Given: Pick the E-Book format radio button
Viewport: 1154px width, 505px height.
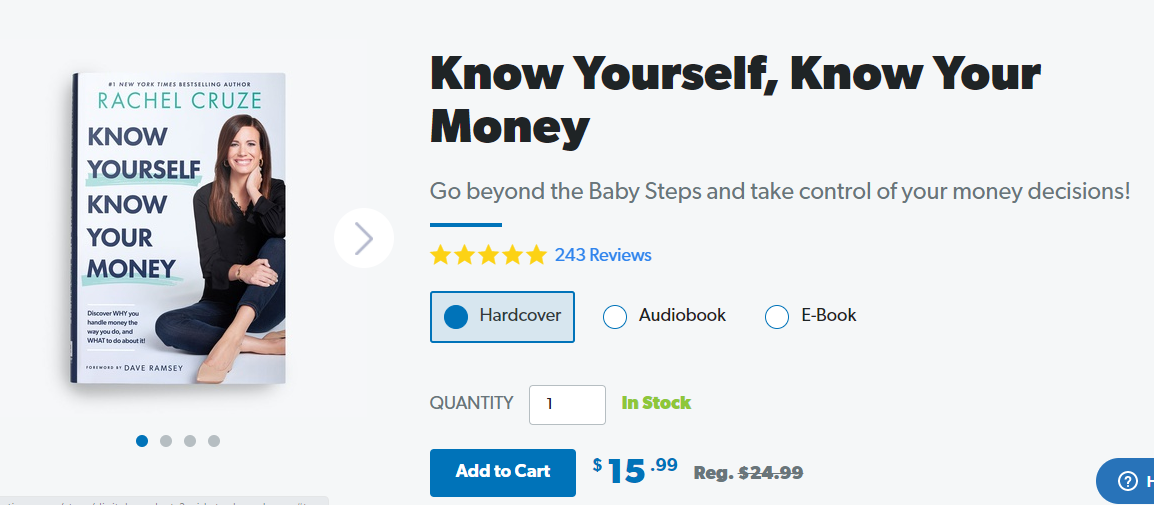Looking at the screenshot, I should coord(777,317).
